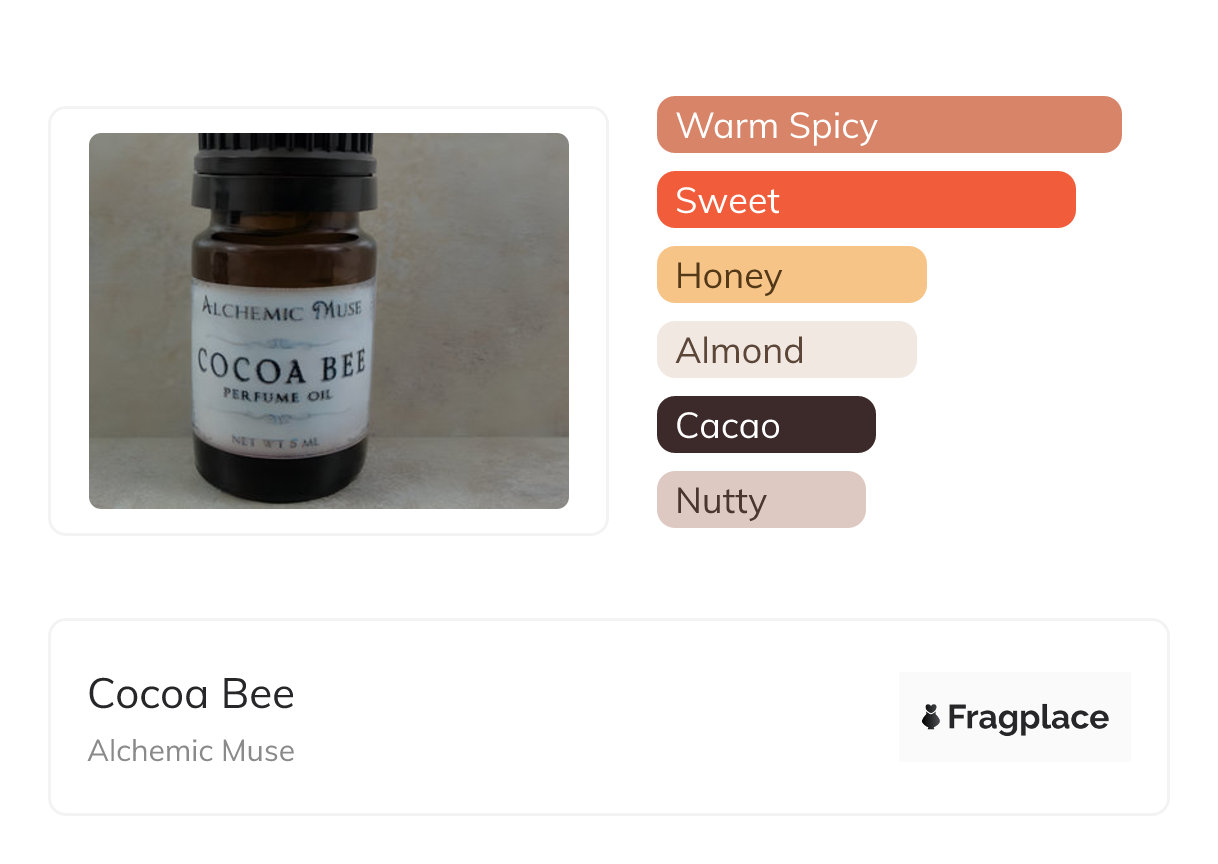Select the Almond accord bar
This screenshot has width=1218, height=864.
coord(786,350)
